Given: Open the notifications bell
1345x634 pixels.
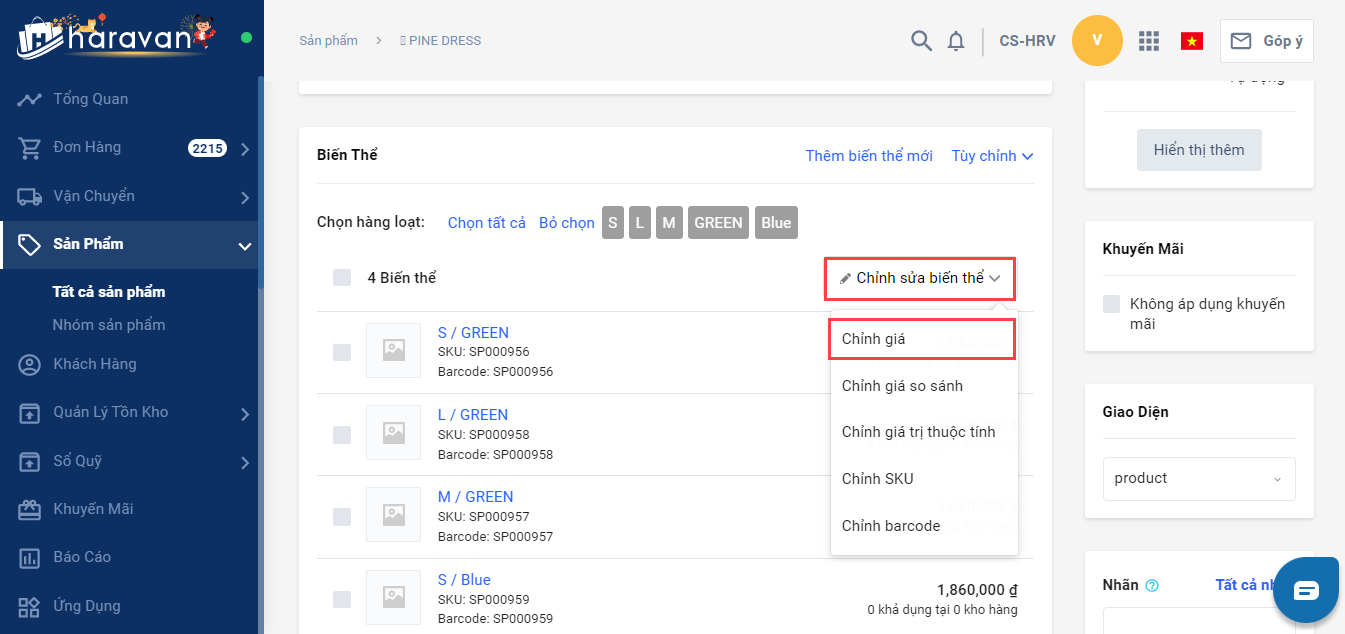Looking at the screenshot, I should click(x=956, y=41).
